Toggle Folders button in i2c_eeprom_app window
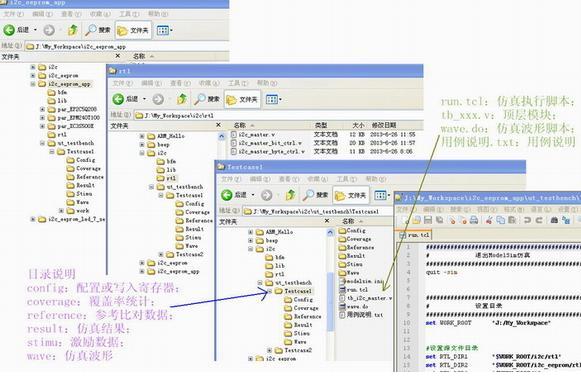Screen dimensions: 581x380 [133, 30]
